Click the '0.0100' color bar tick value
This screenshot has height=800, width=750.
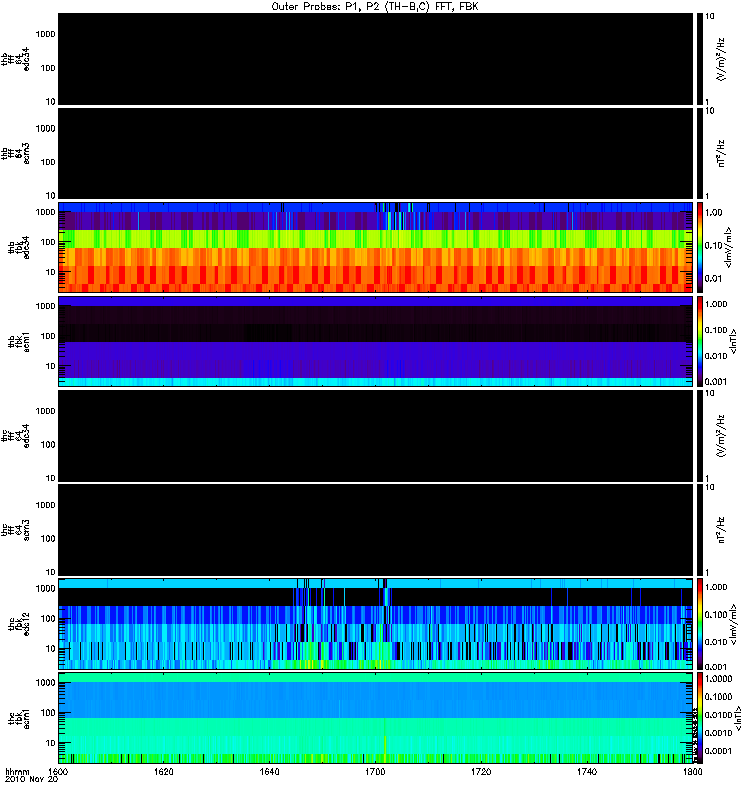[x=718, y=715]
